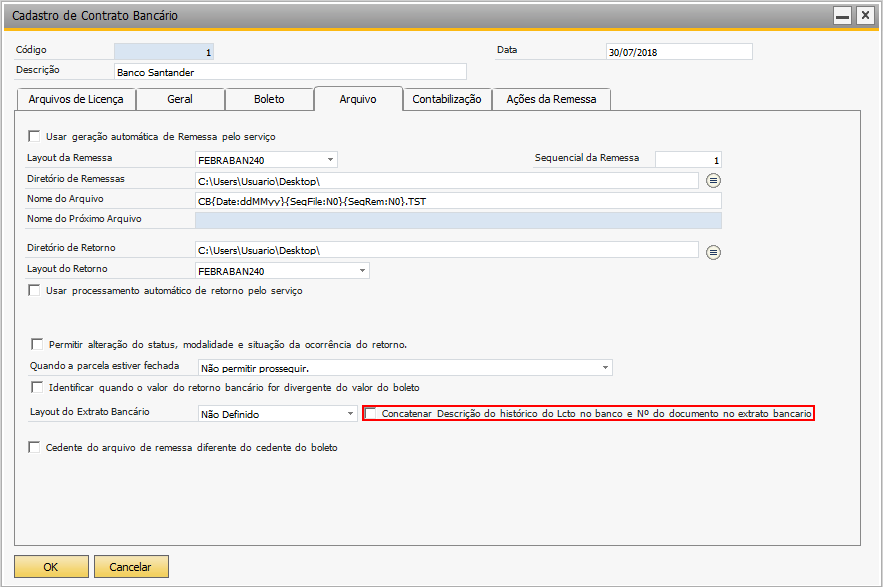Tick Permitir alteração do status checkbox
Screen dimensions: 883x587
coord(38,344)
